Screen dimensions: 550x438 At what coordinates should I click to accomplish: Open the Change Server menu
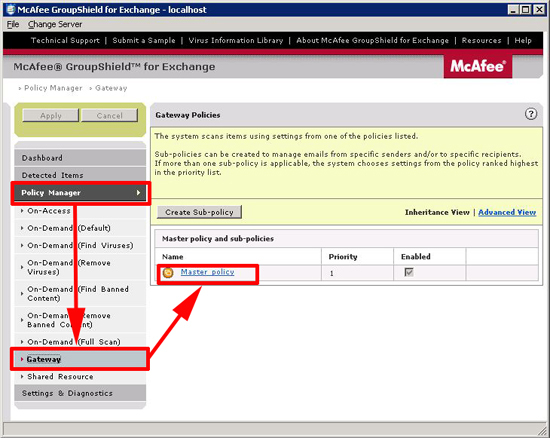coord(55,24)
